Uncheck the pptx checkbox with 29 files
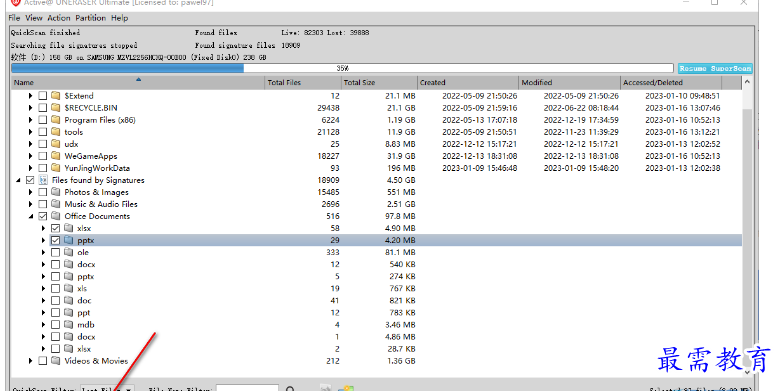Image resolution: width=779 pixels, height=391 pixels. [55, 240]
